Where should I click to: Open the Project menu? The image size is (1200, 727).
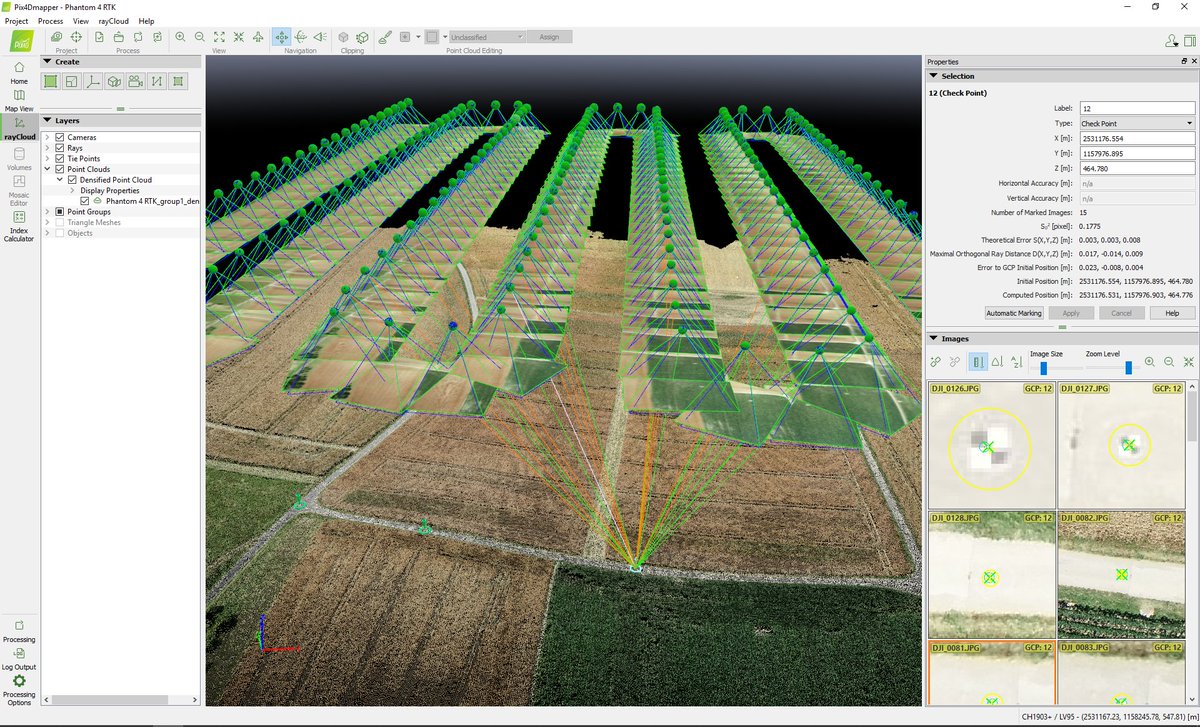tap(16, 20)
